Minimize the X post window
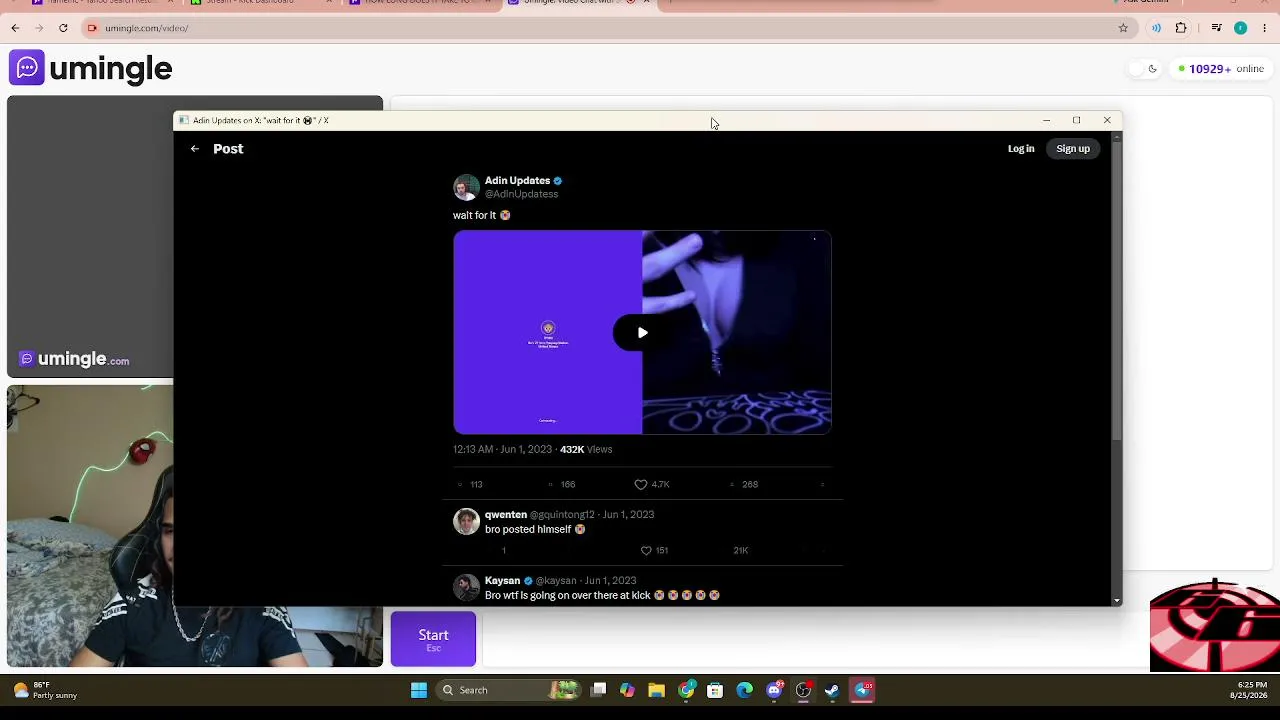This screenshot has width=1280, height=720. (x=1046, y=121)
